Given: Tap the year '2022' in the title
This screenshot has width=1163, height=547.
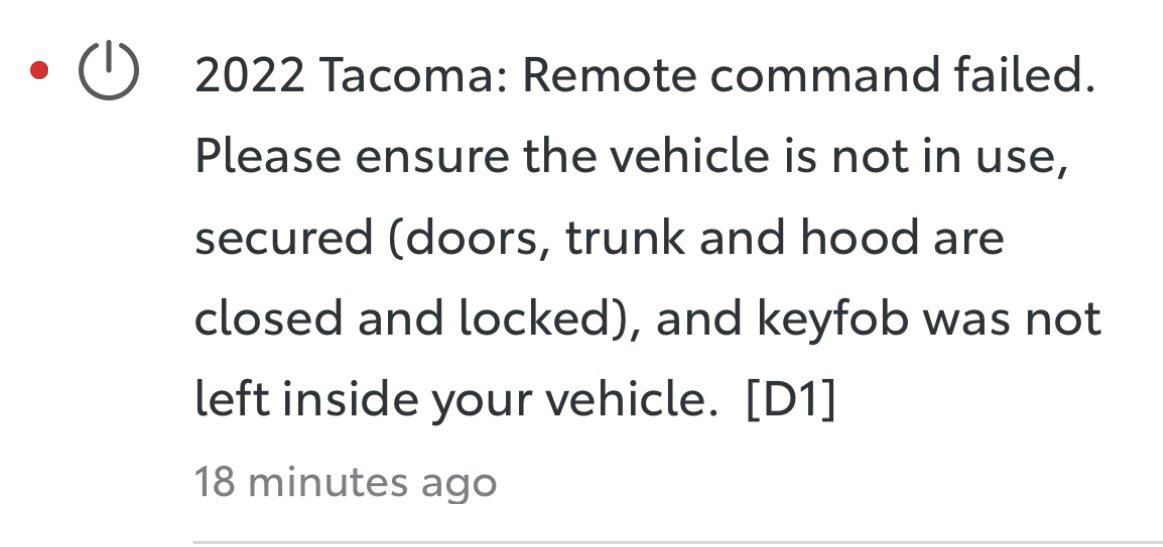Looking at the screenshot, I should tap(250, 76).
